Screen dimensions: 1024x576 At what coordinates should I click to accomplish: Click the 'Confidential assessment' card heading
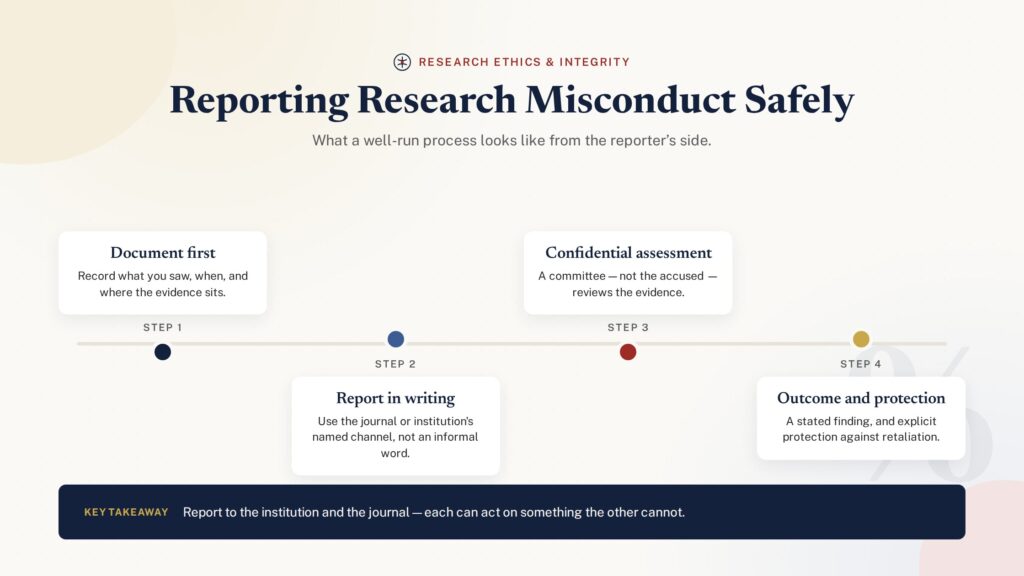coord(628,253)
